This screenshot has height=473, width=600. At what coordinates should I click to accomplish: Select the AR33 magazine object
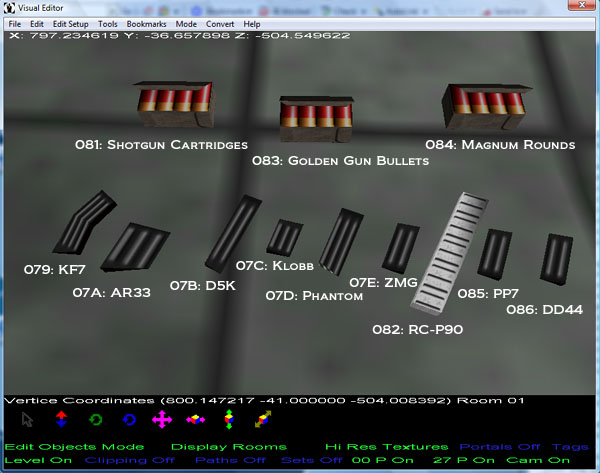click(x=136, y=247)
